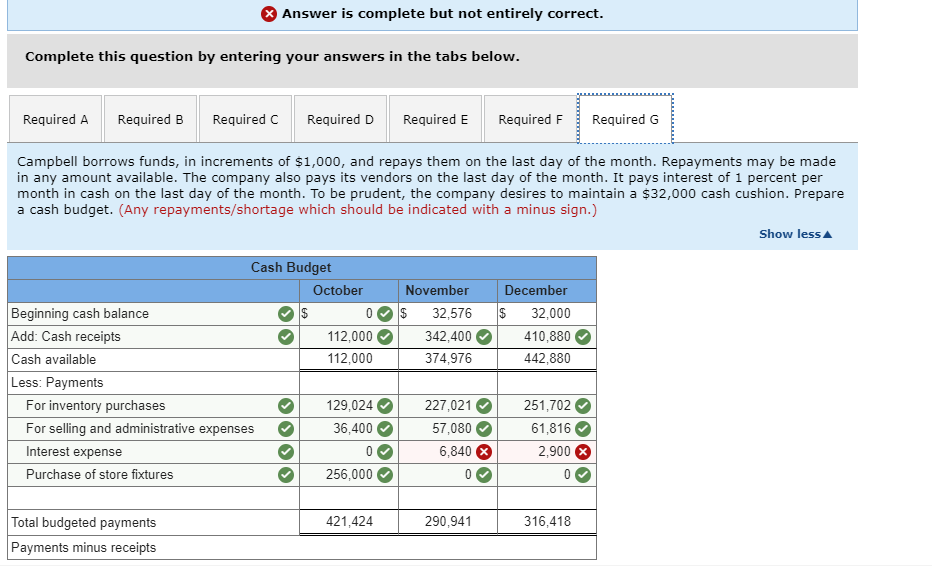Click green check beside October cash receipts 112,000
932x566 pixels.
click(x=385, y=337)
